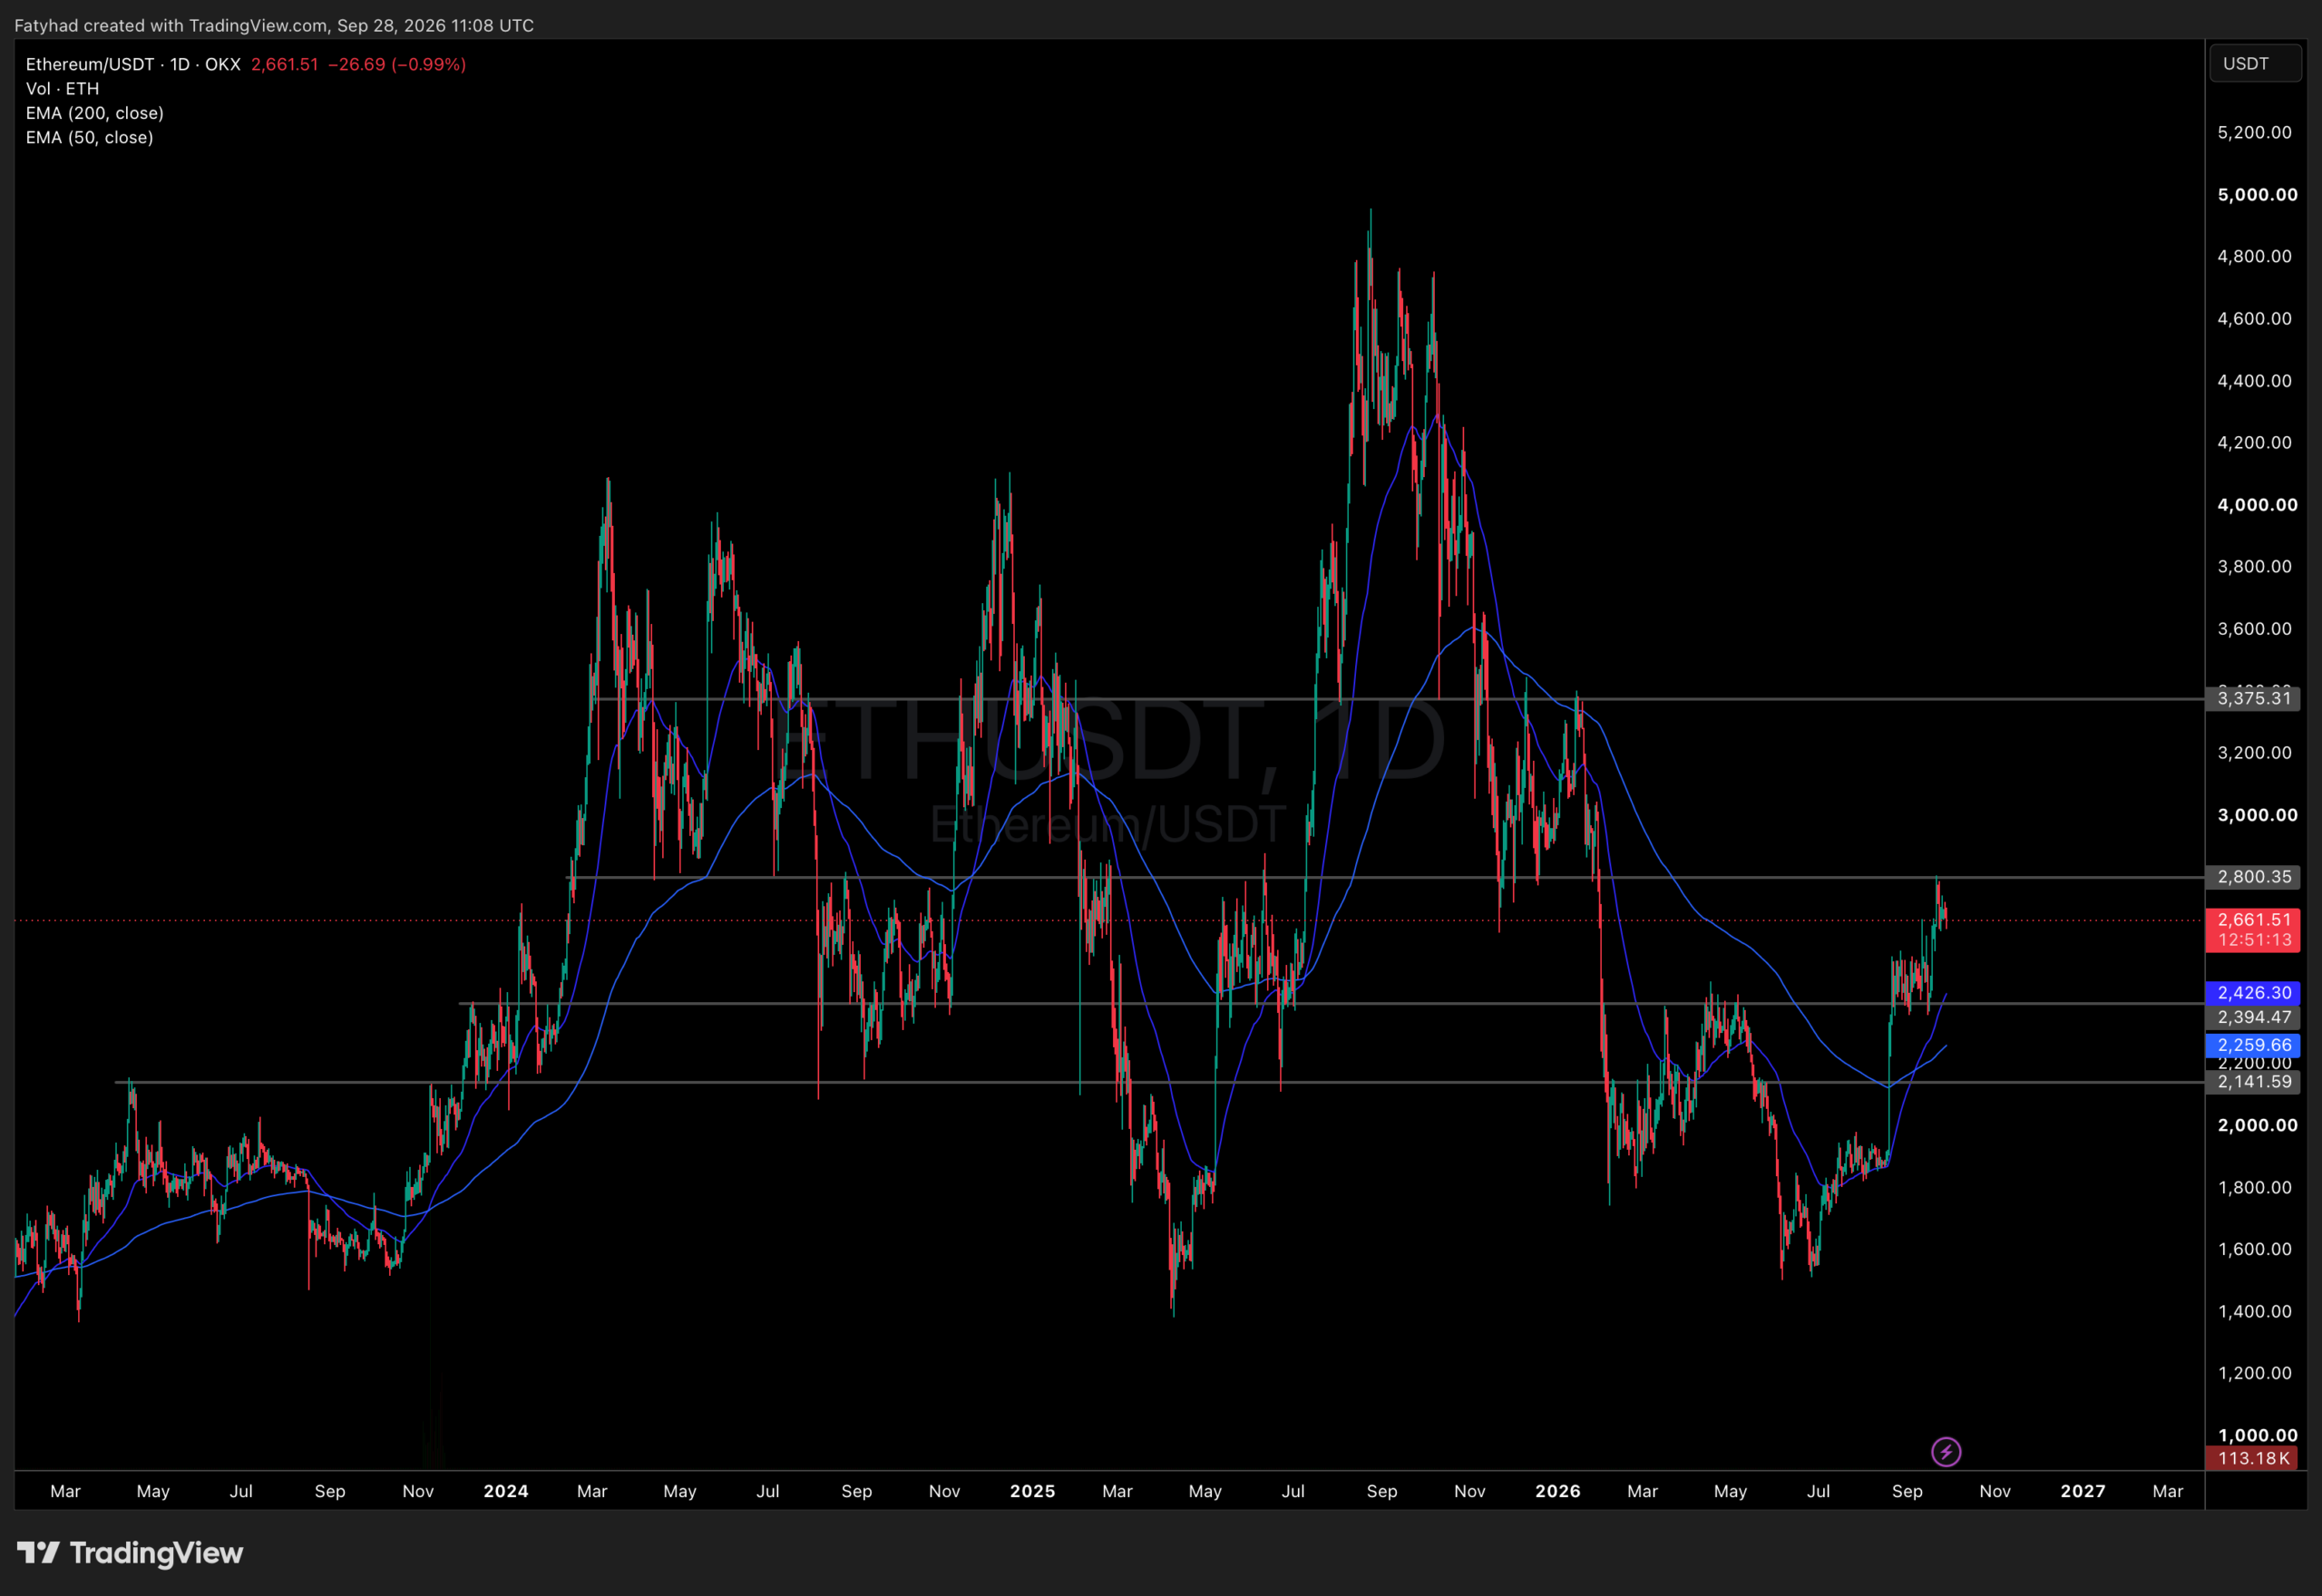Click the 2,141.59 price label
The height and width of the screenshot is (1596, 2322).
pos(2253,1082)
